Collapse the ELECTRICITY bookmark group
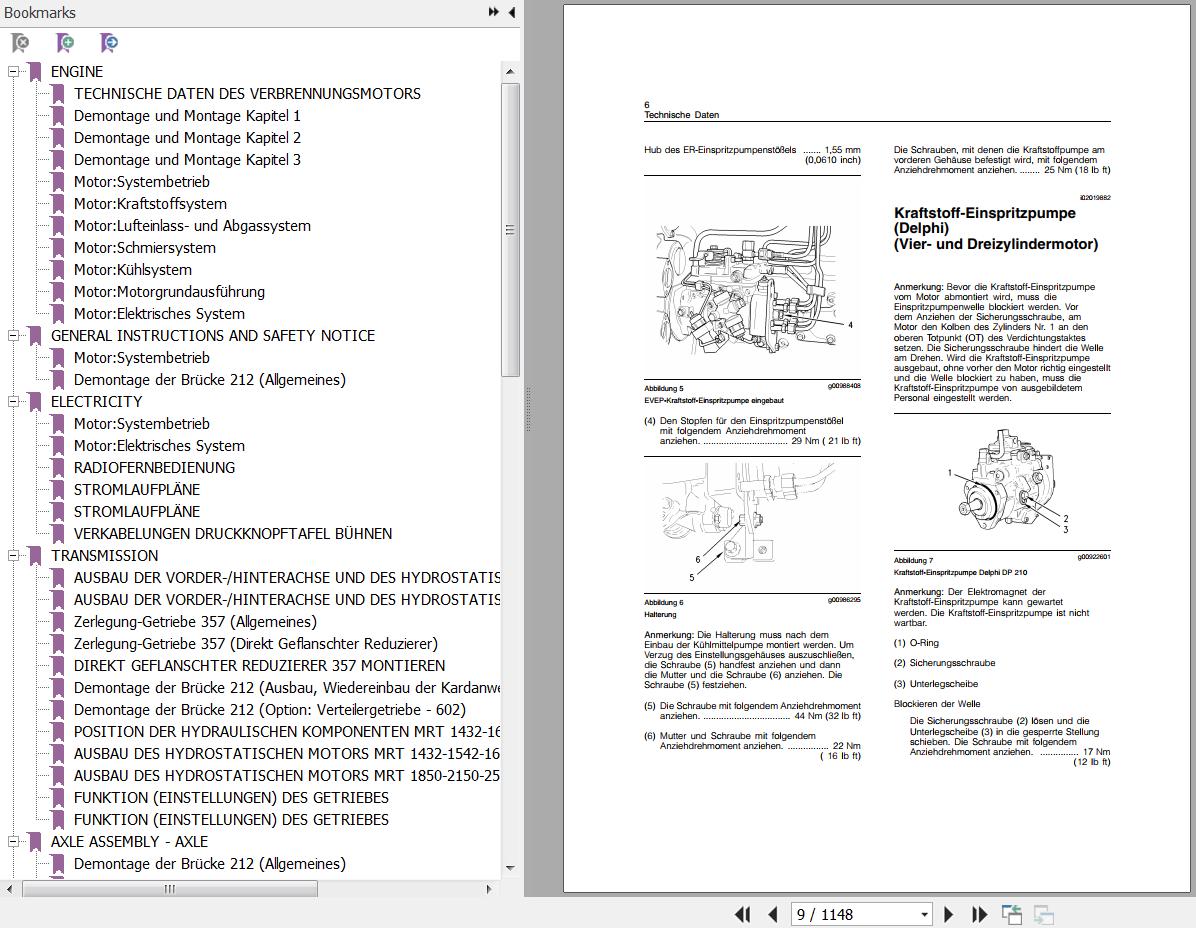 (x=13, y=402)
